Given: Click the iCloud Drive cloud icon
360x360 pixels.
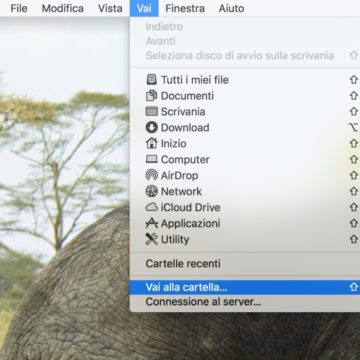Looking at the screenshot, I should 152,207.
